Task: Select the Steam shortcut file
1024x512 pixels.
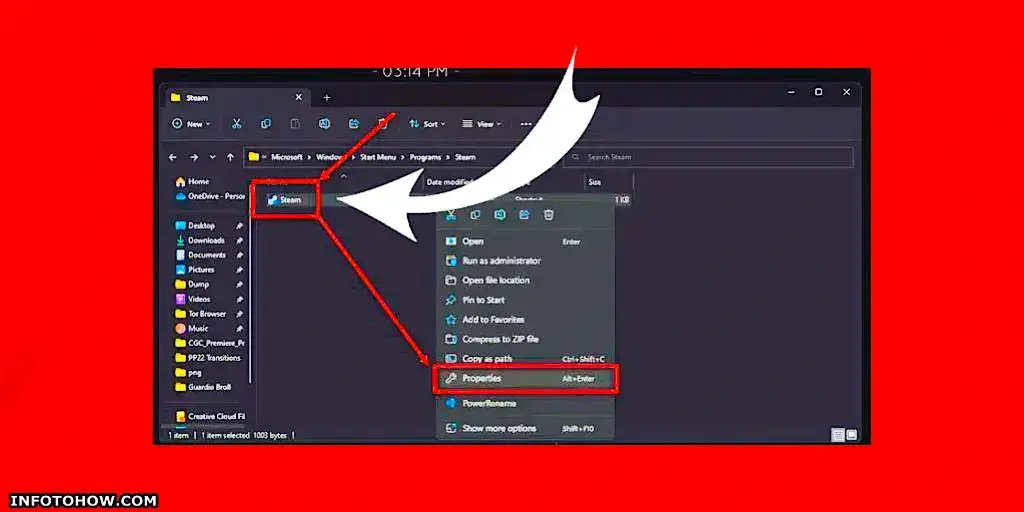Action: tap(285, 200)
